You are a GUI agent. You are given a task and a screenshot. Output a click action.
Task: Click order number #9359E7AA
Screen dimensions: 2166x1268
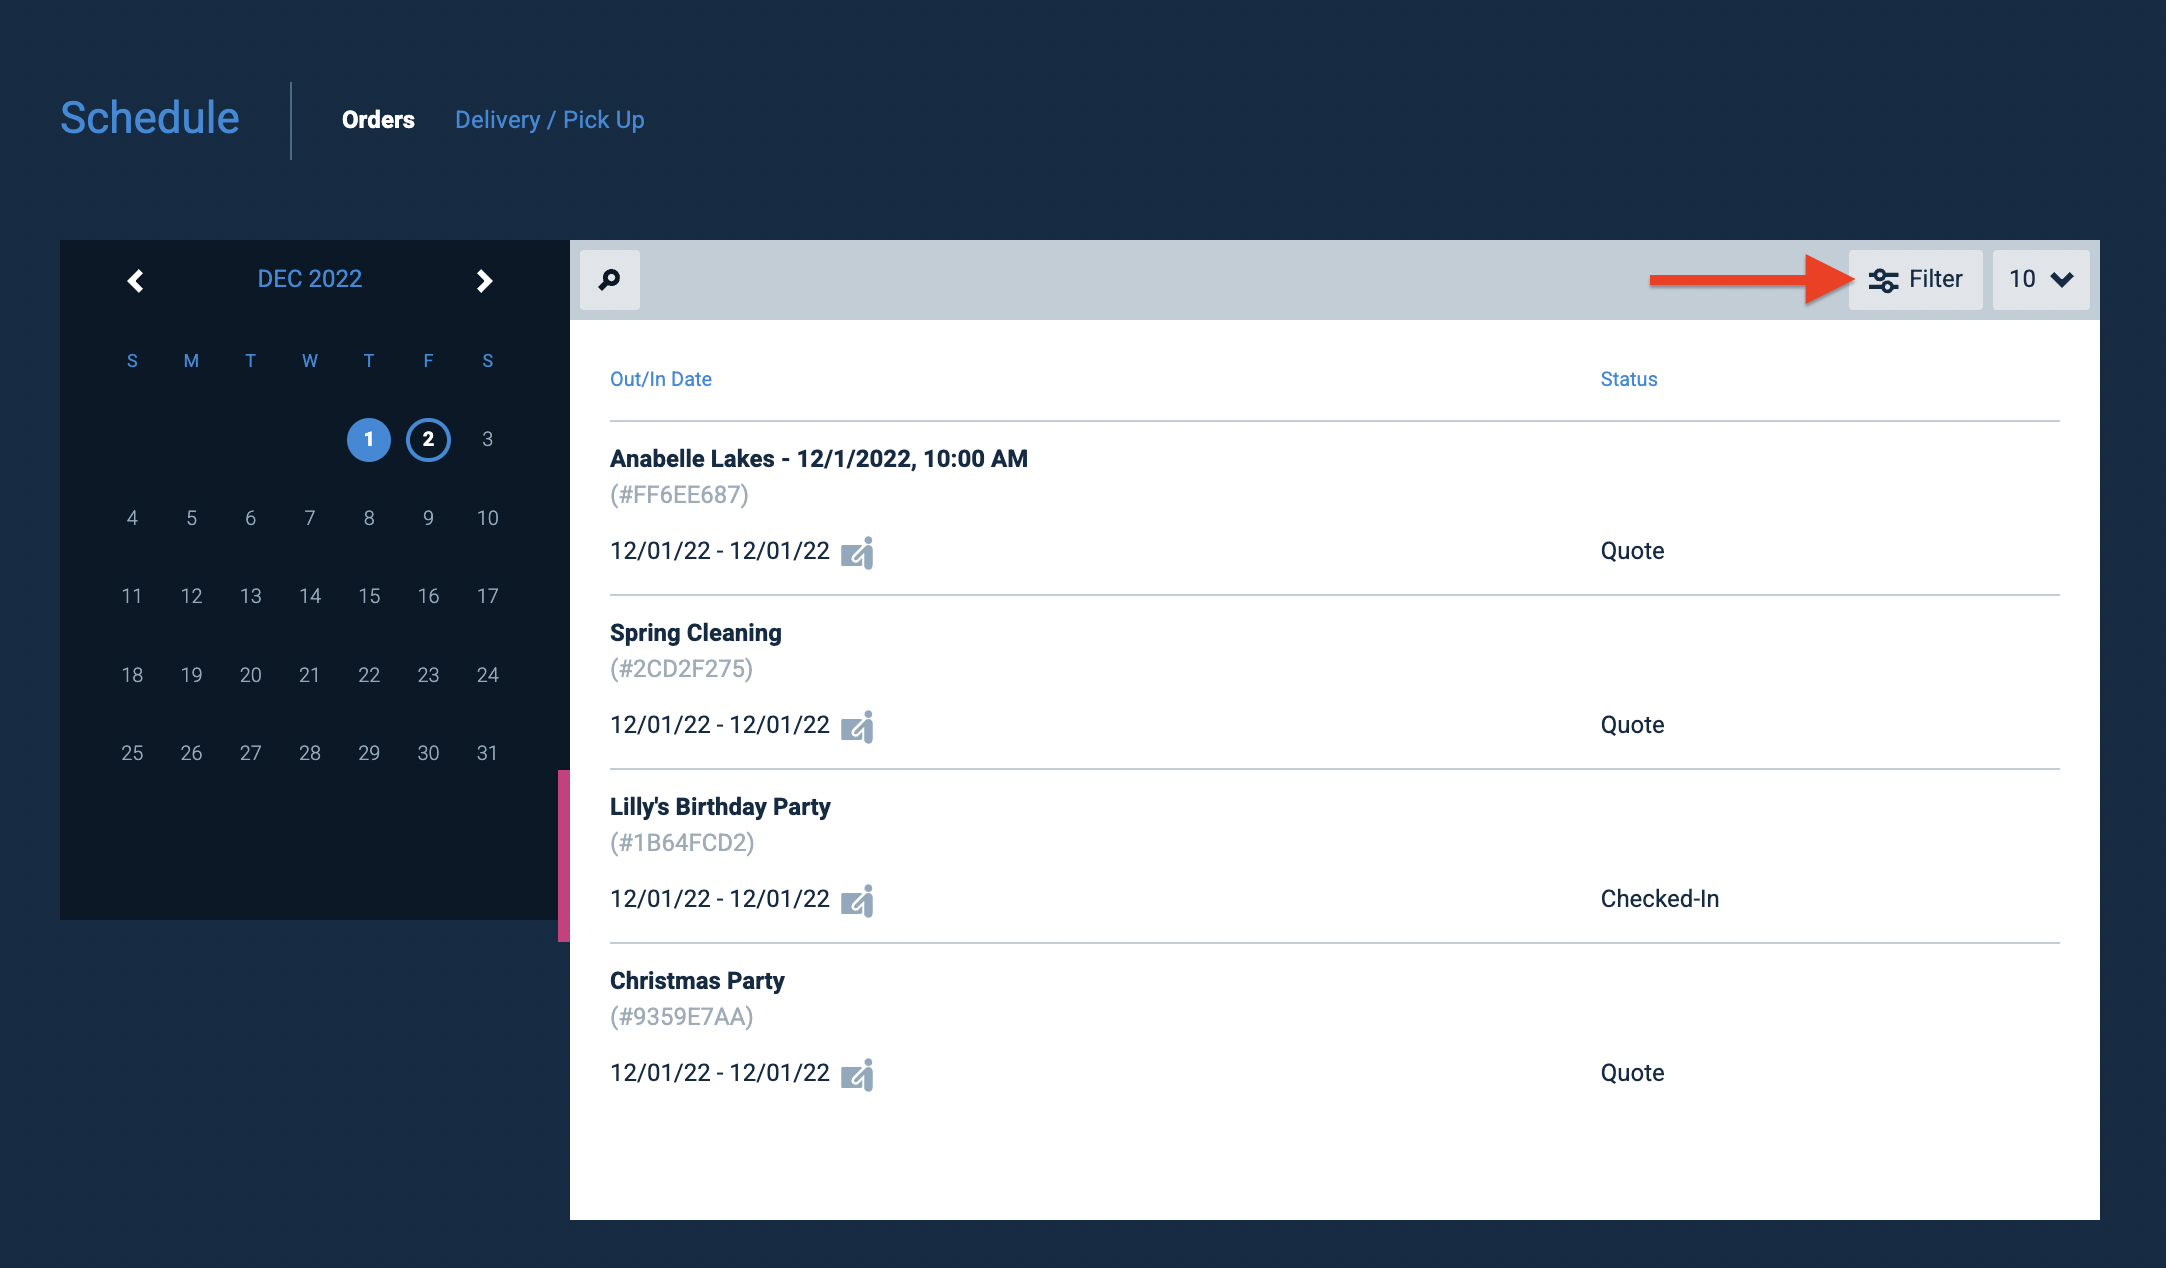point(682,1017)
